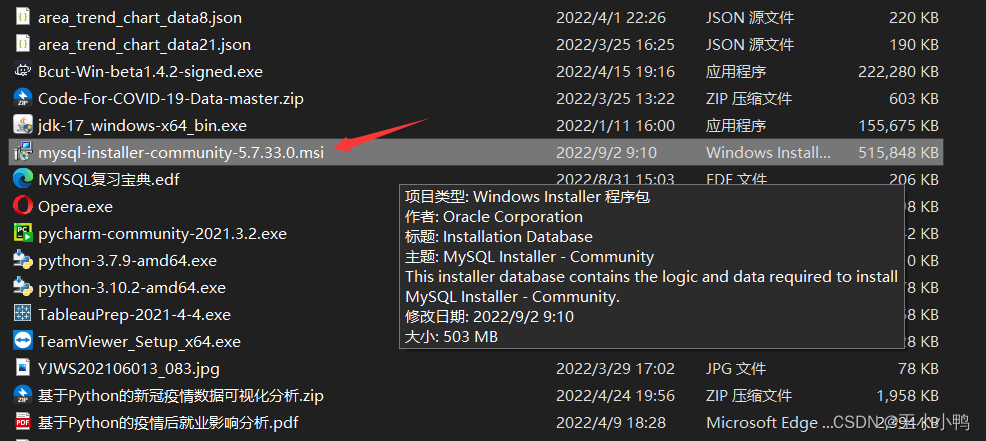Image resolution: width=986 pixels, height=441 pixels.
Task: Select file name area_trend_chart_data8.json
Action: [140, 18]
